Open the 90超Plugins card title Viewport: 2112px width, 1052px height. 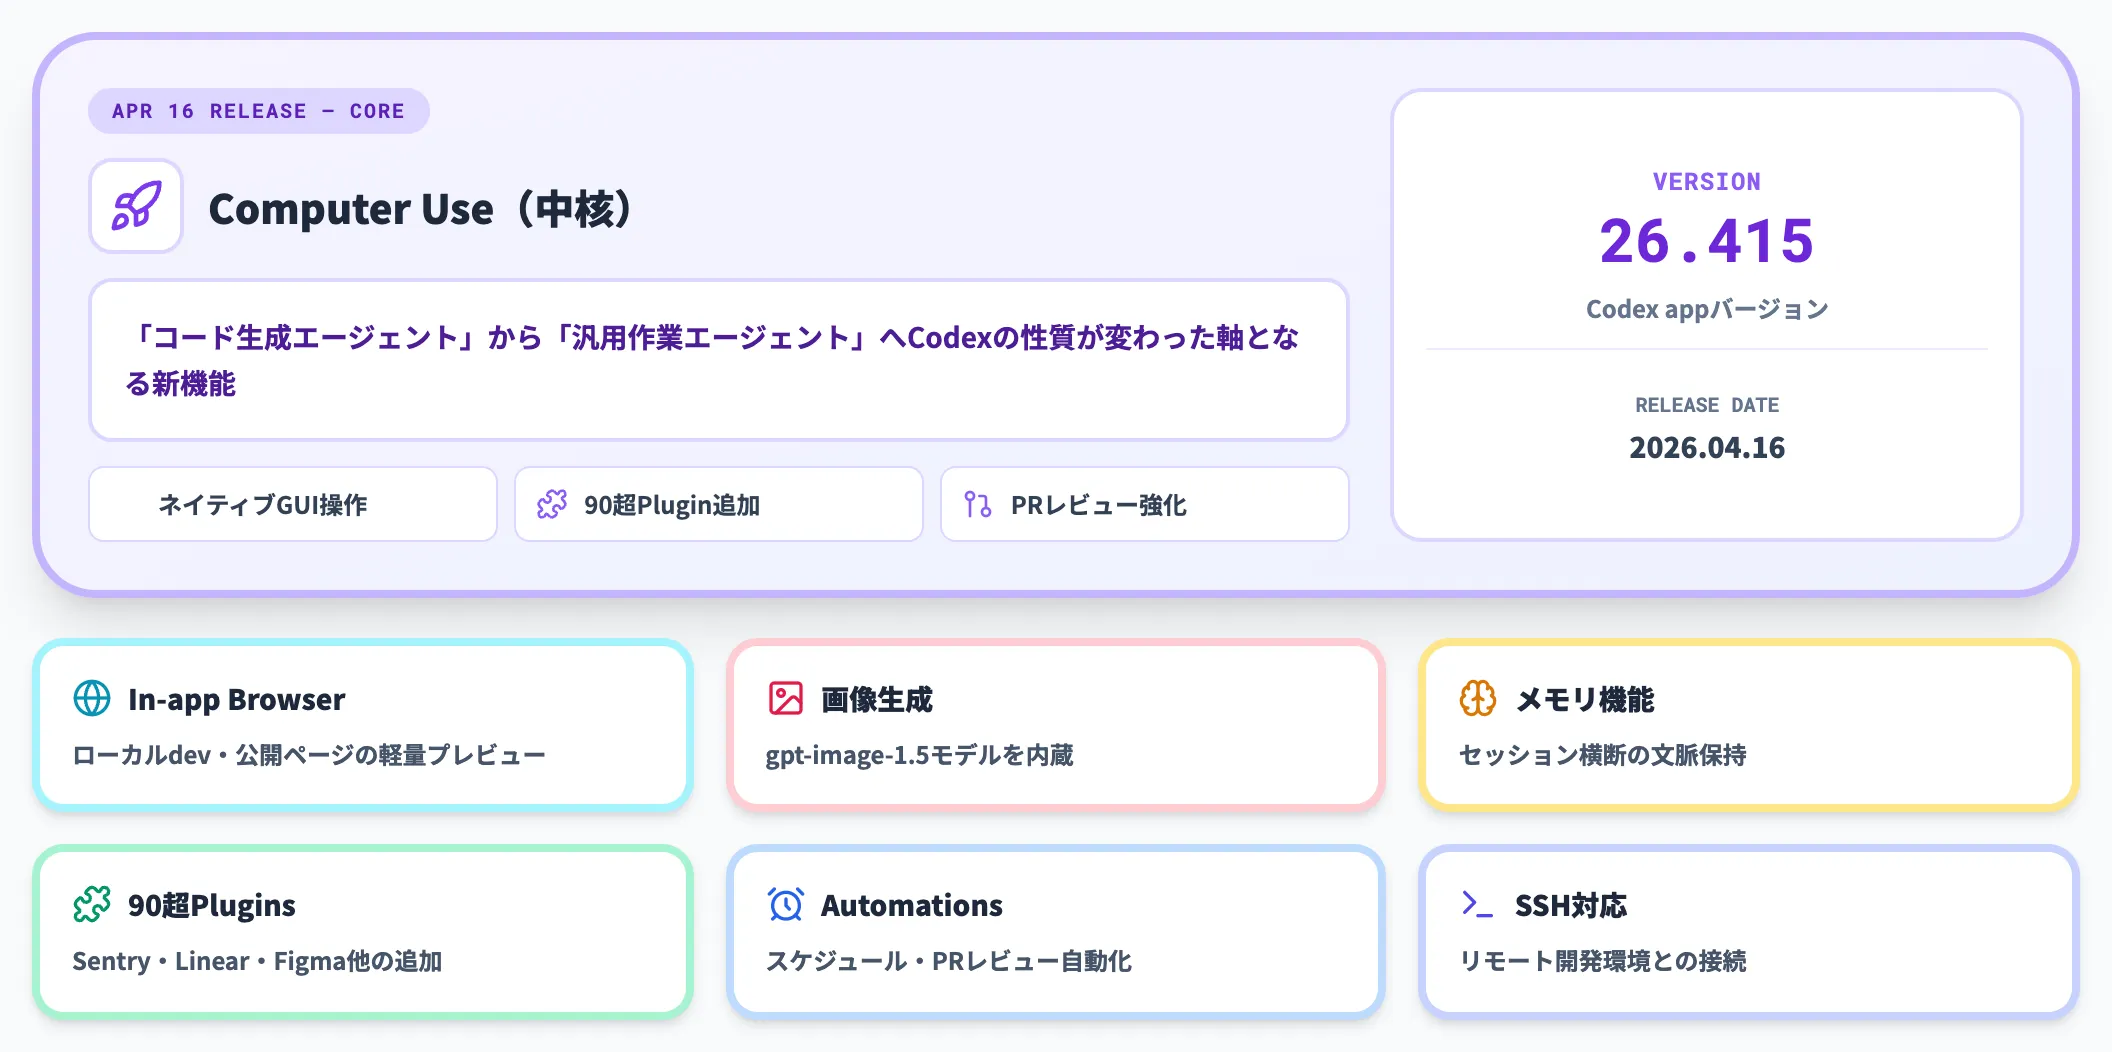[211, 905]
